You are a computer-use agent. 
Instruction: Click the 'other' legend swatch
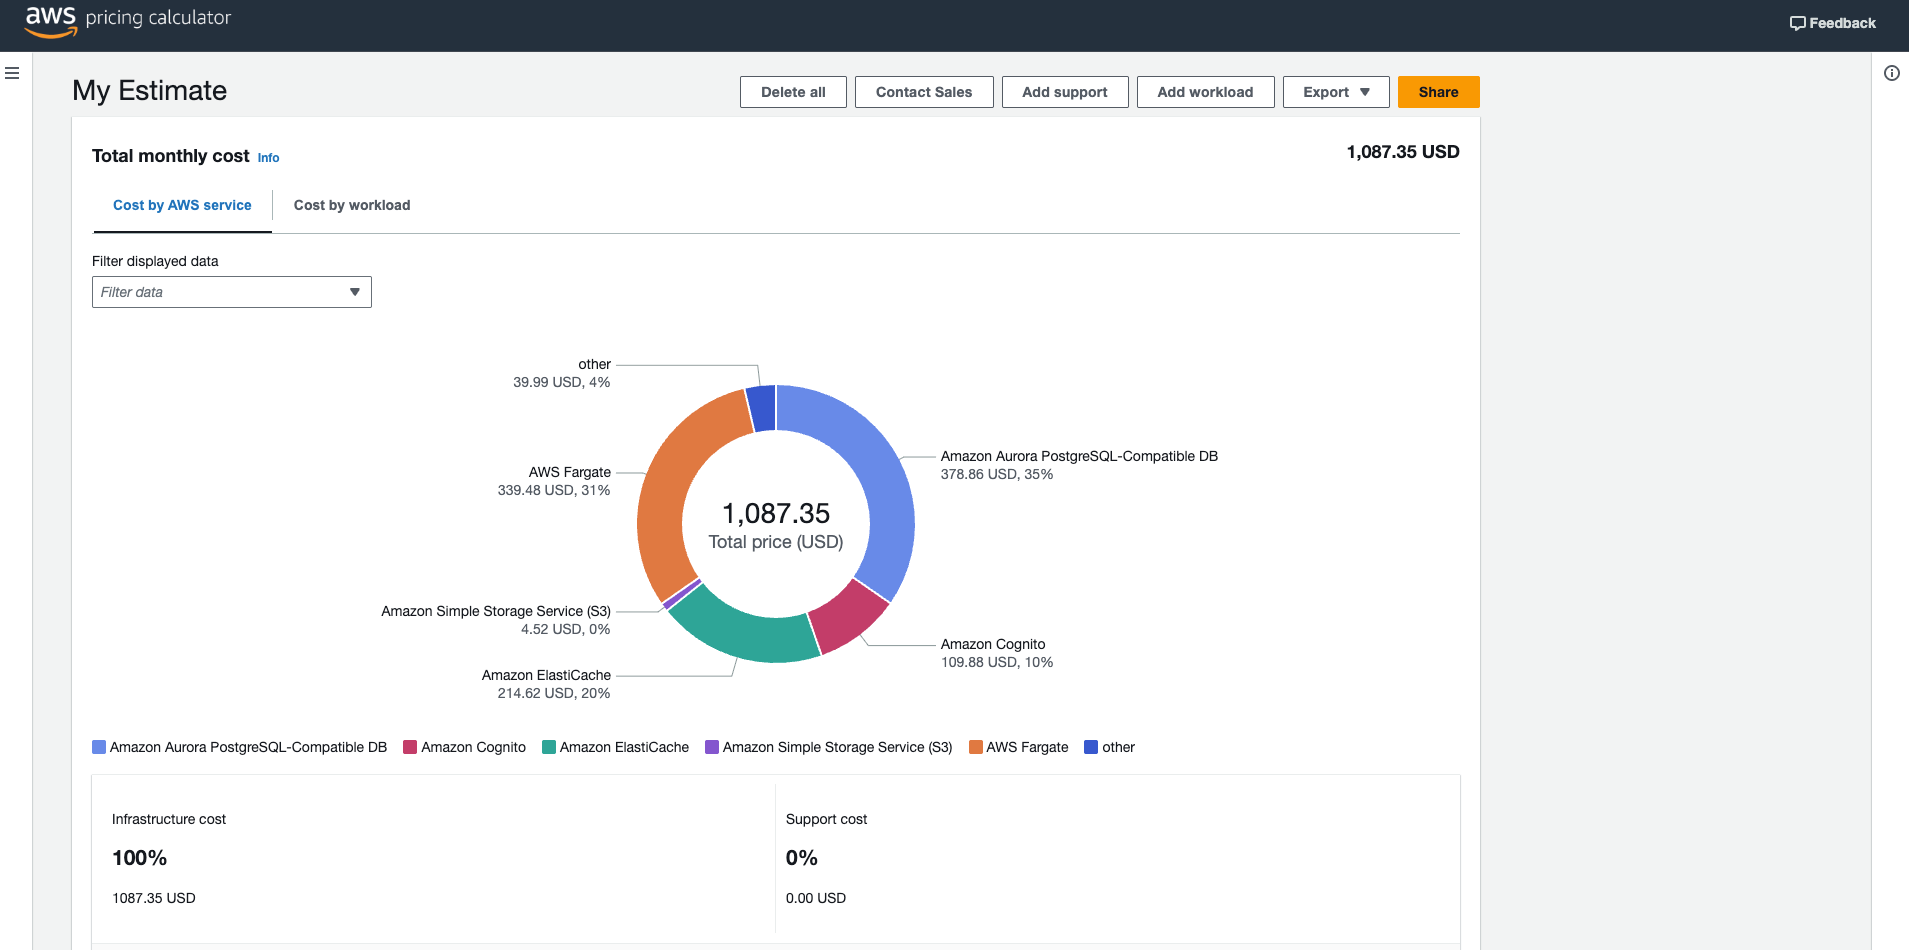coord(1091,747)
